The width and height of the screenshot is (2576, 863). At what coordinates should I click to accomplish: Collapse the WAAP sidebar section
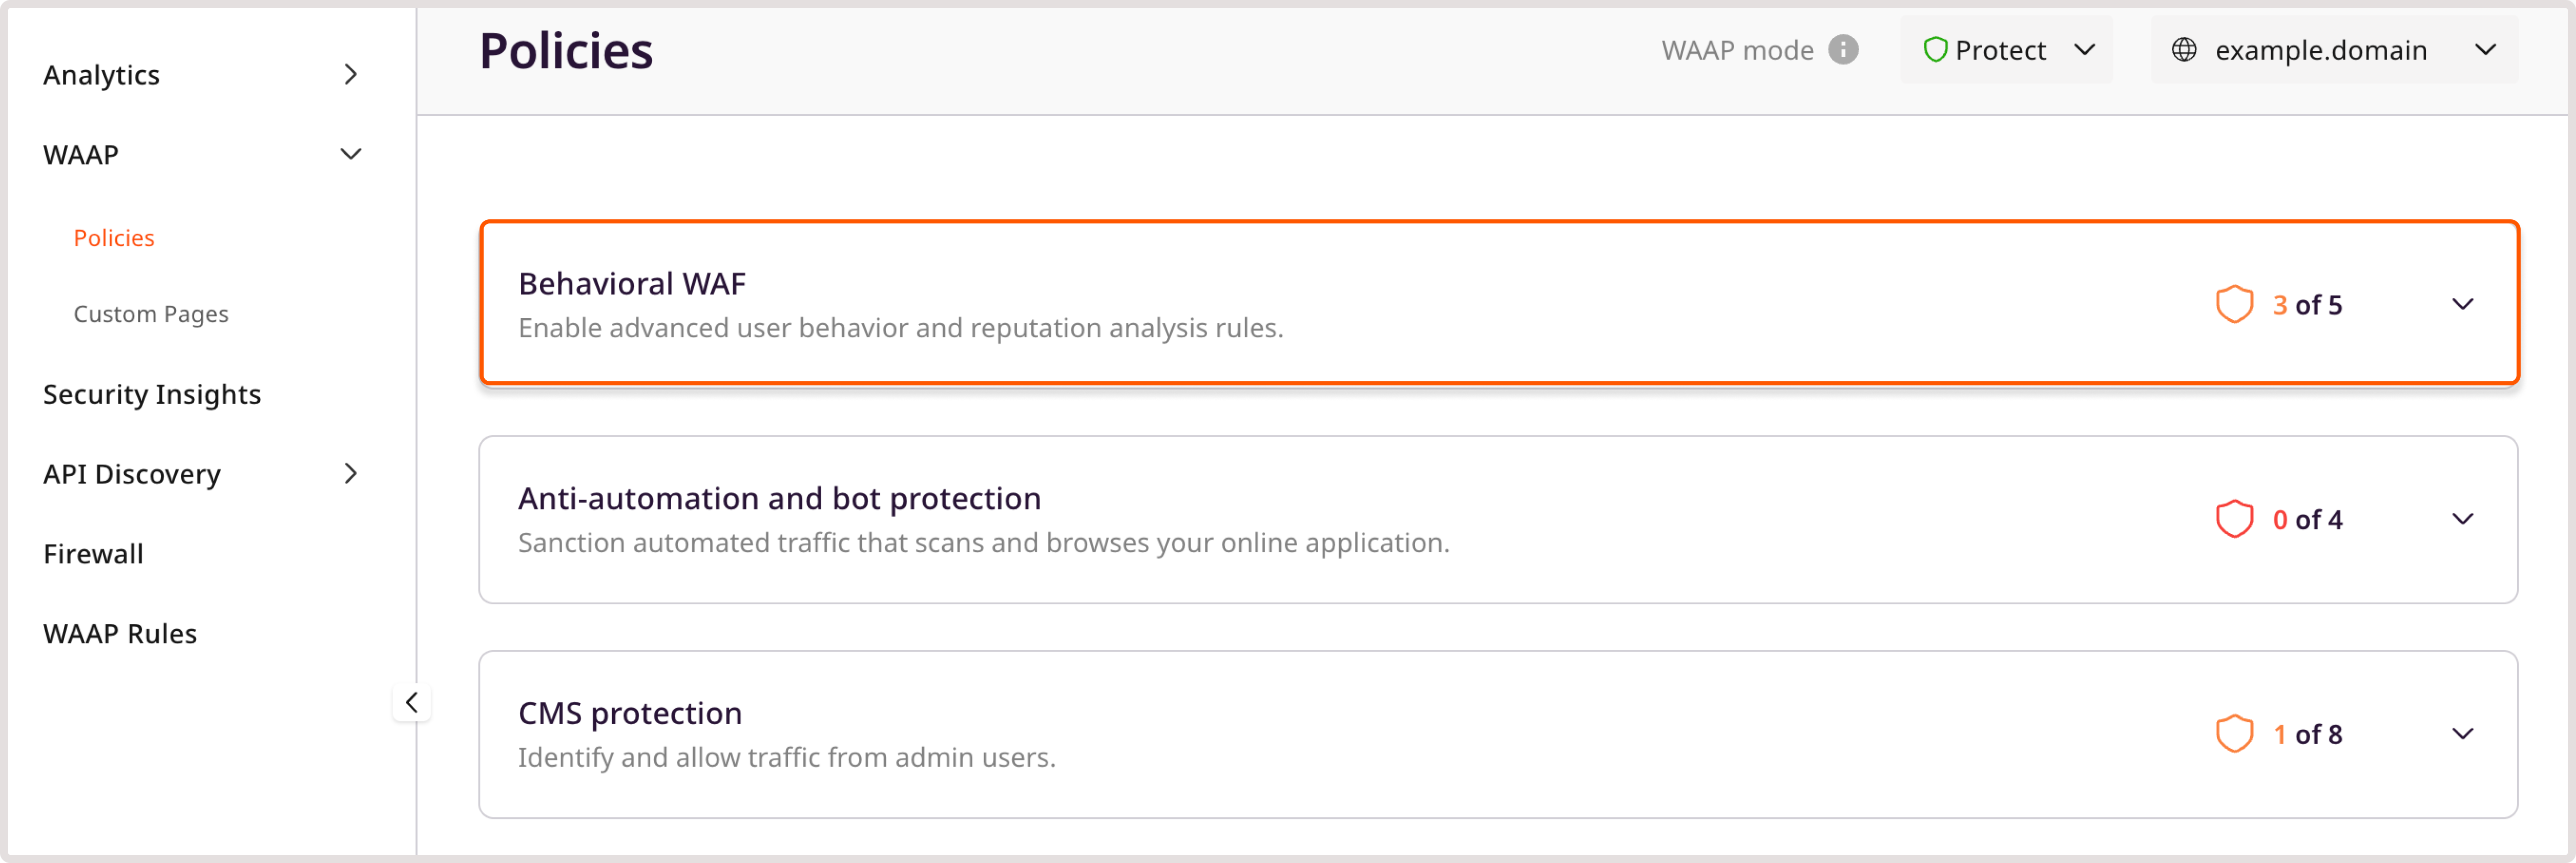(350, 155)
